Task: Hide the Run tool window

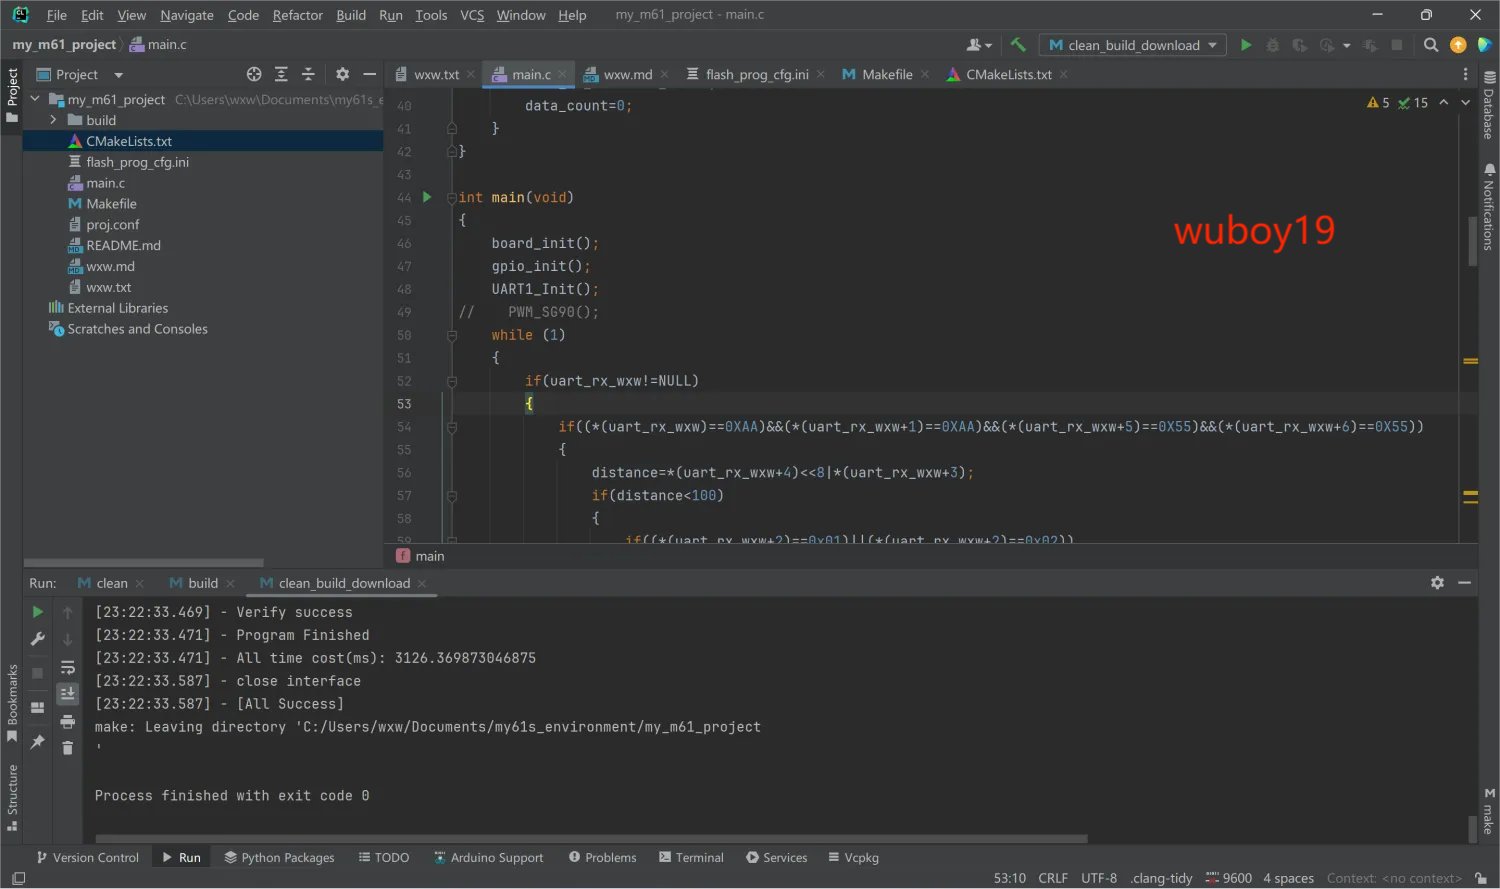Action: [x=1464, y=583]
